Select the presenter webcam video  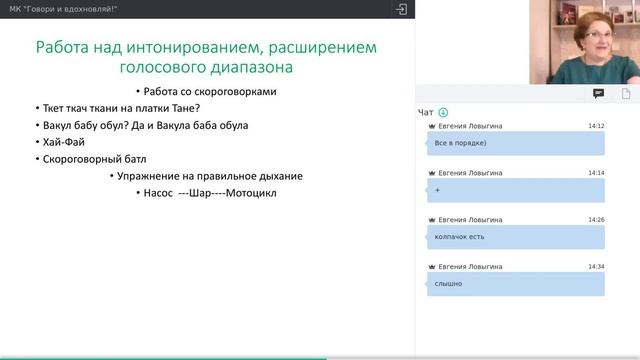584,42
